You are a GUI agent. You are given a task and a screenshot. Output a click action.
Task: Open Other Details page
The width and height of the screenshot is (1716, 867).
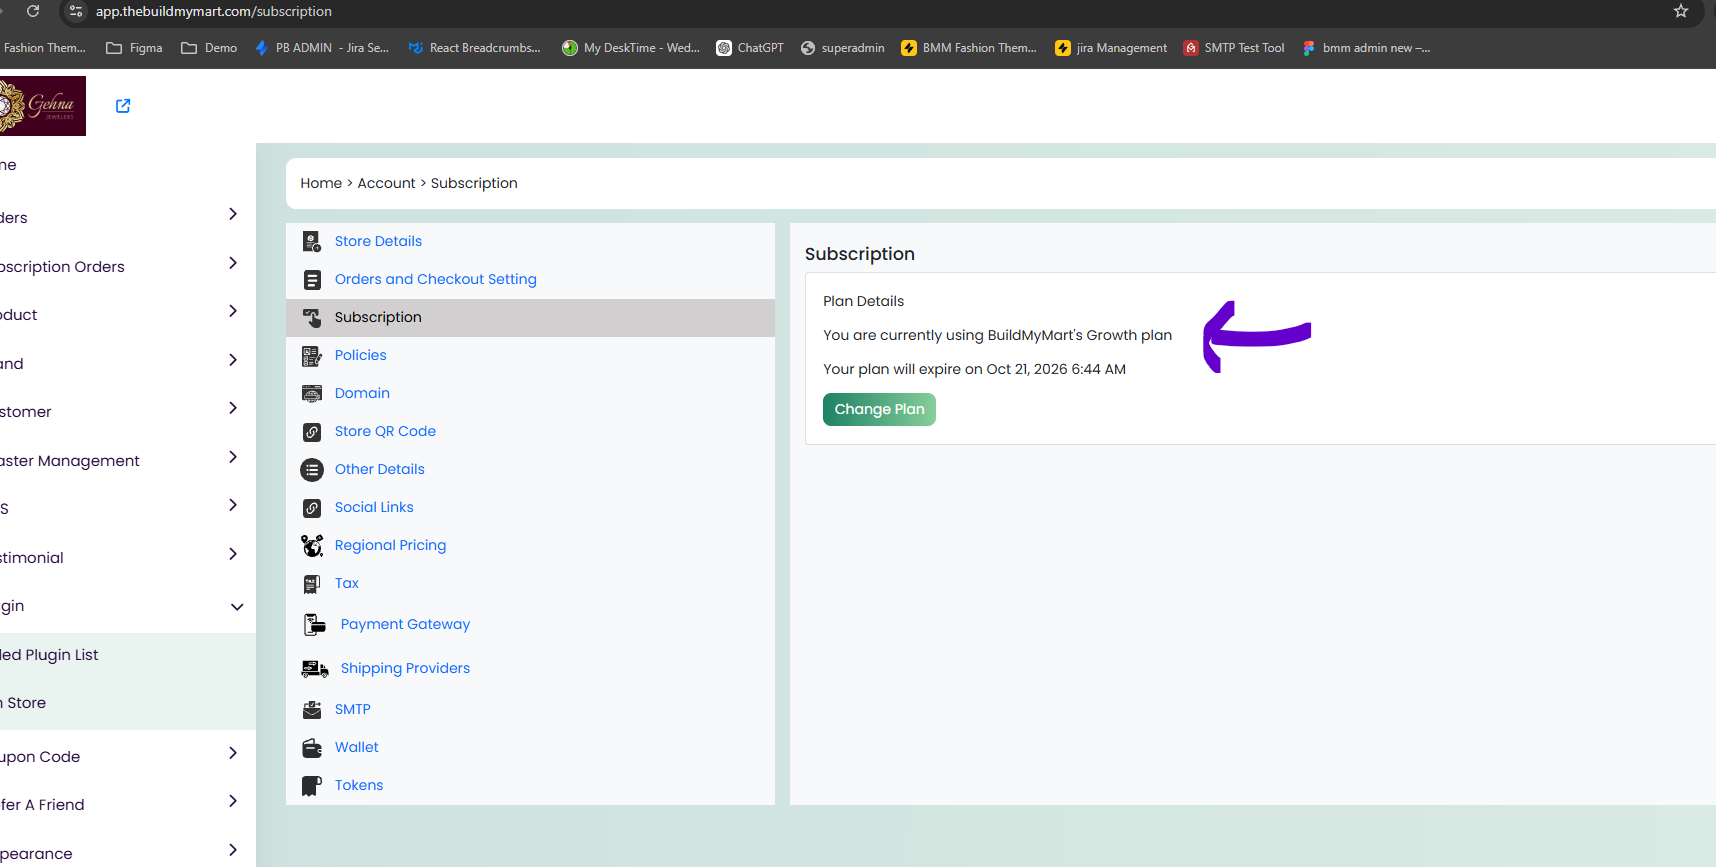pos(379,469)
